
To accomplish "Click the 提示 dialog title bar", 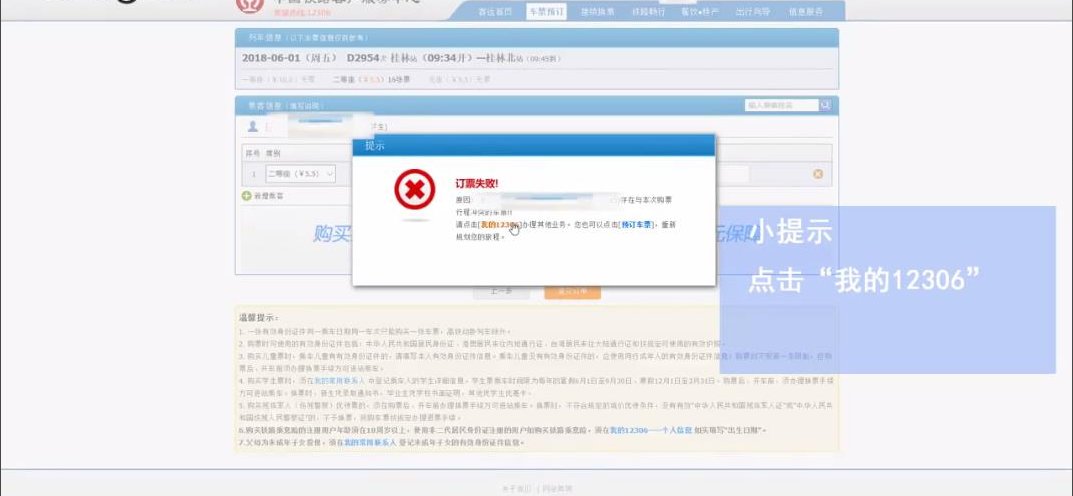I will pos(534,145).
